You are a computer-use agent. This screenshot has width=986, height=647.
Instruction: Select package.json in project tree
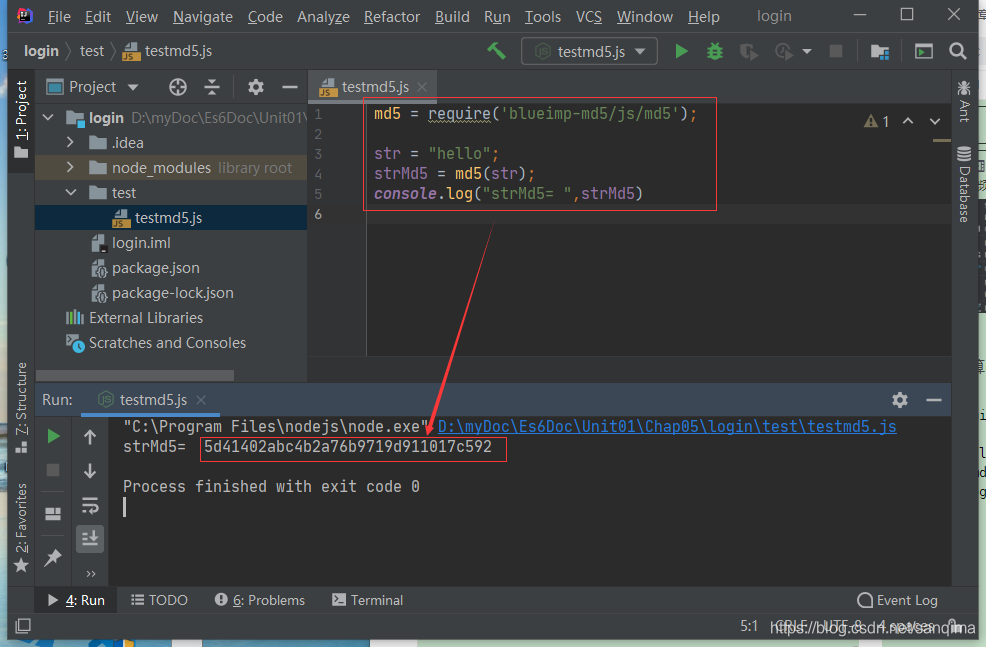click(x=155, y=268)
